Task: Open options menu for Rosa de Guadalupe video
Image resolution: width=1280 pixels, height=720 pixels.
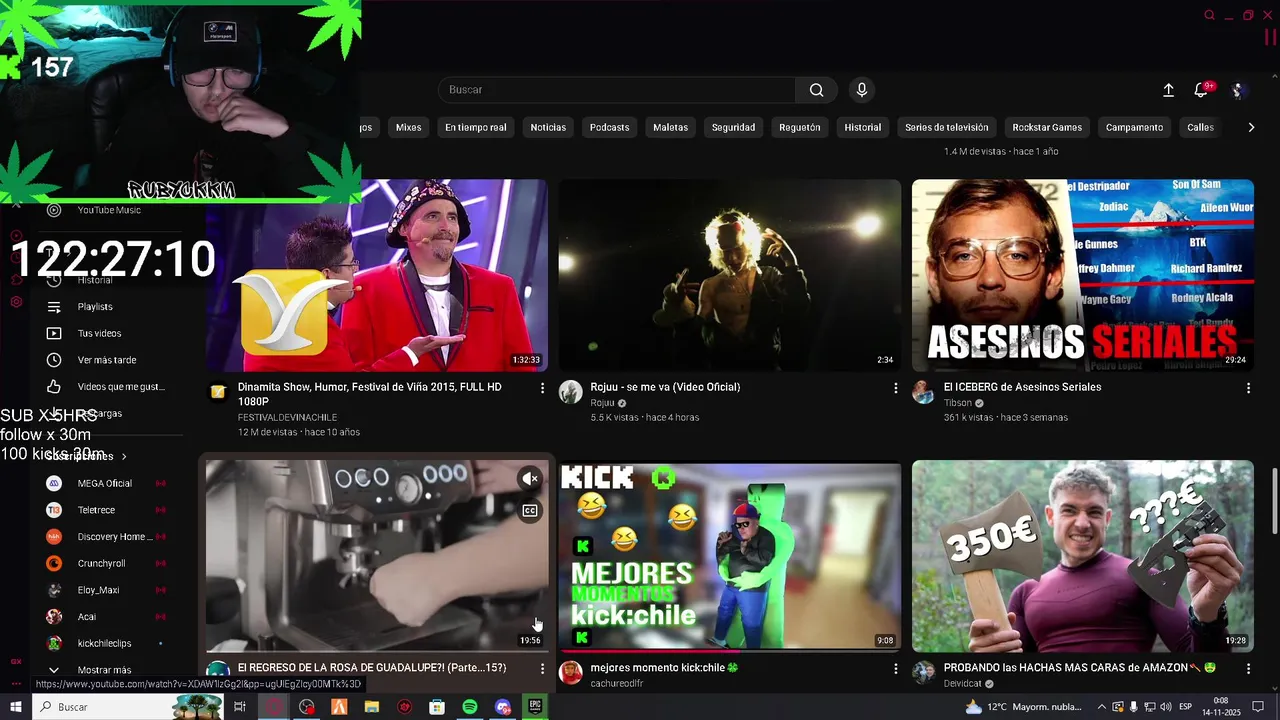Action: coord(542,669)
